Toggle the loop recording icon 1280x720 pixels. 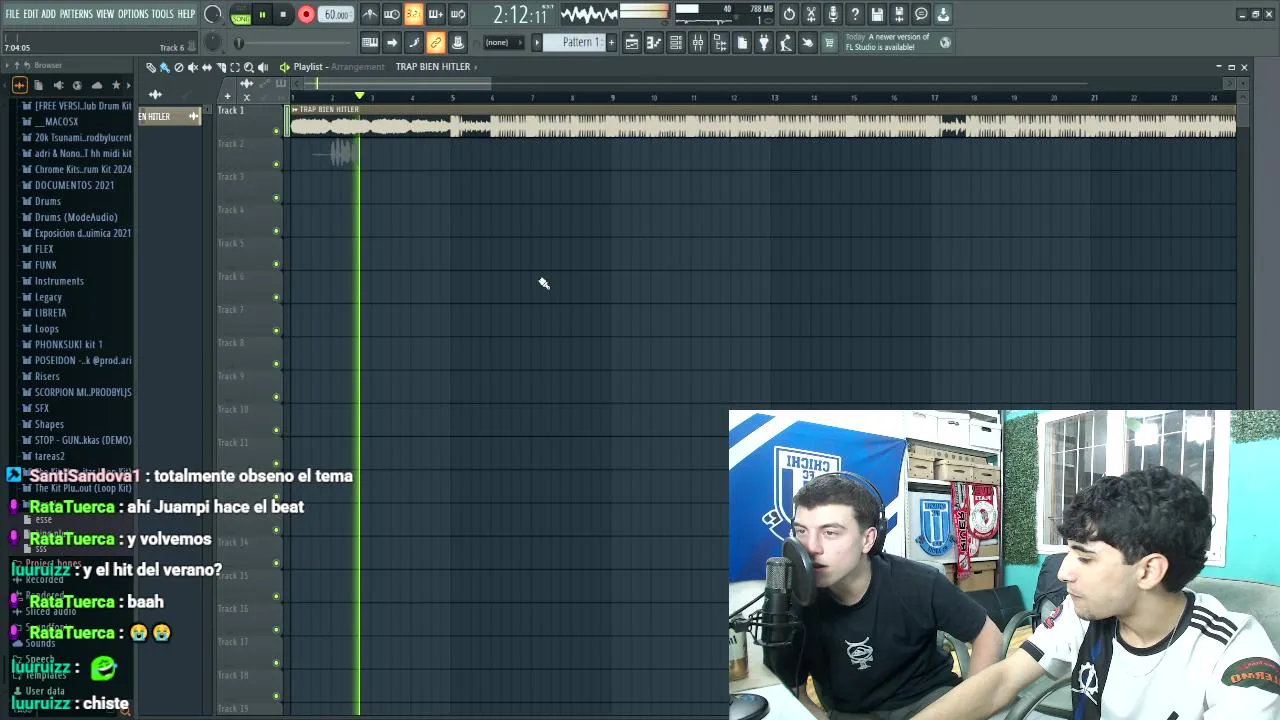(x=458, y=14)
